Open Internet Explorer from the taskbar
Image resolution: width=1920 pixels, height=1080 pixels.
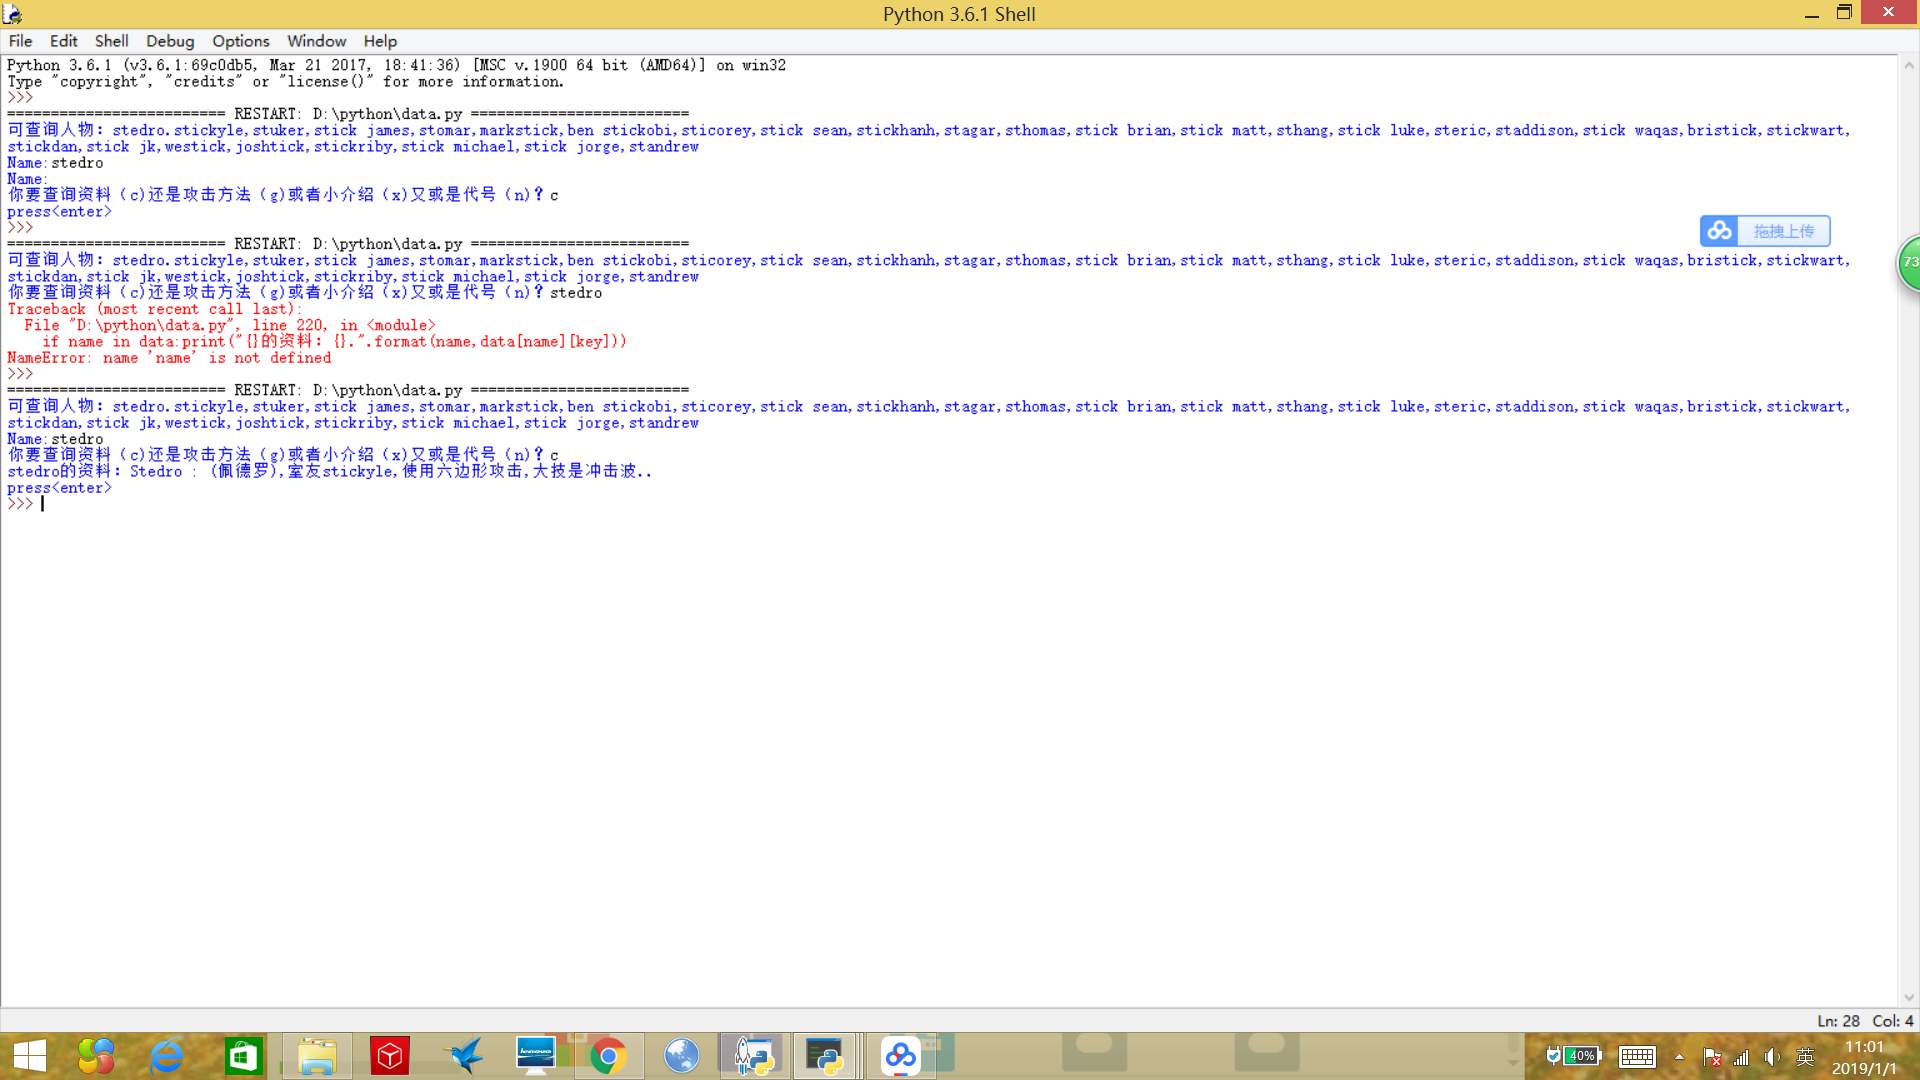point(167,1056)
